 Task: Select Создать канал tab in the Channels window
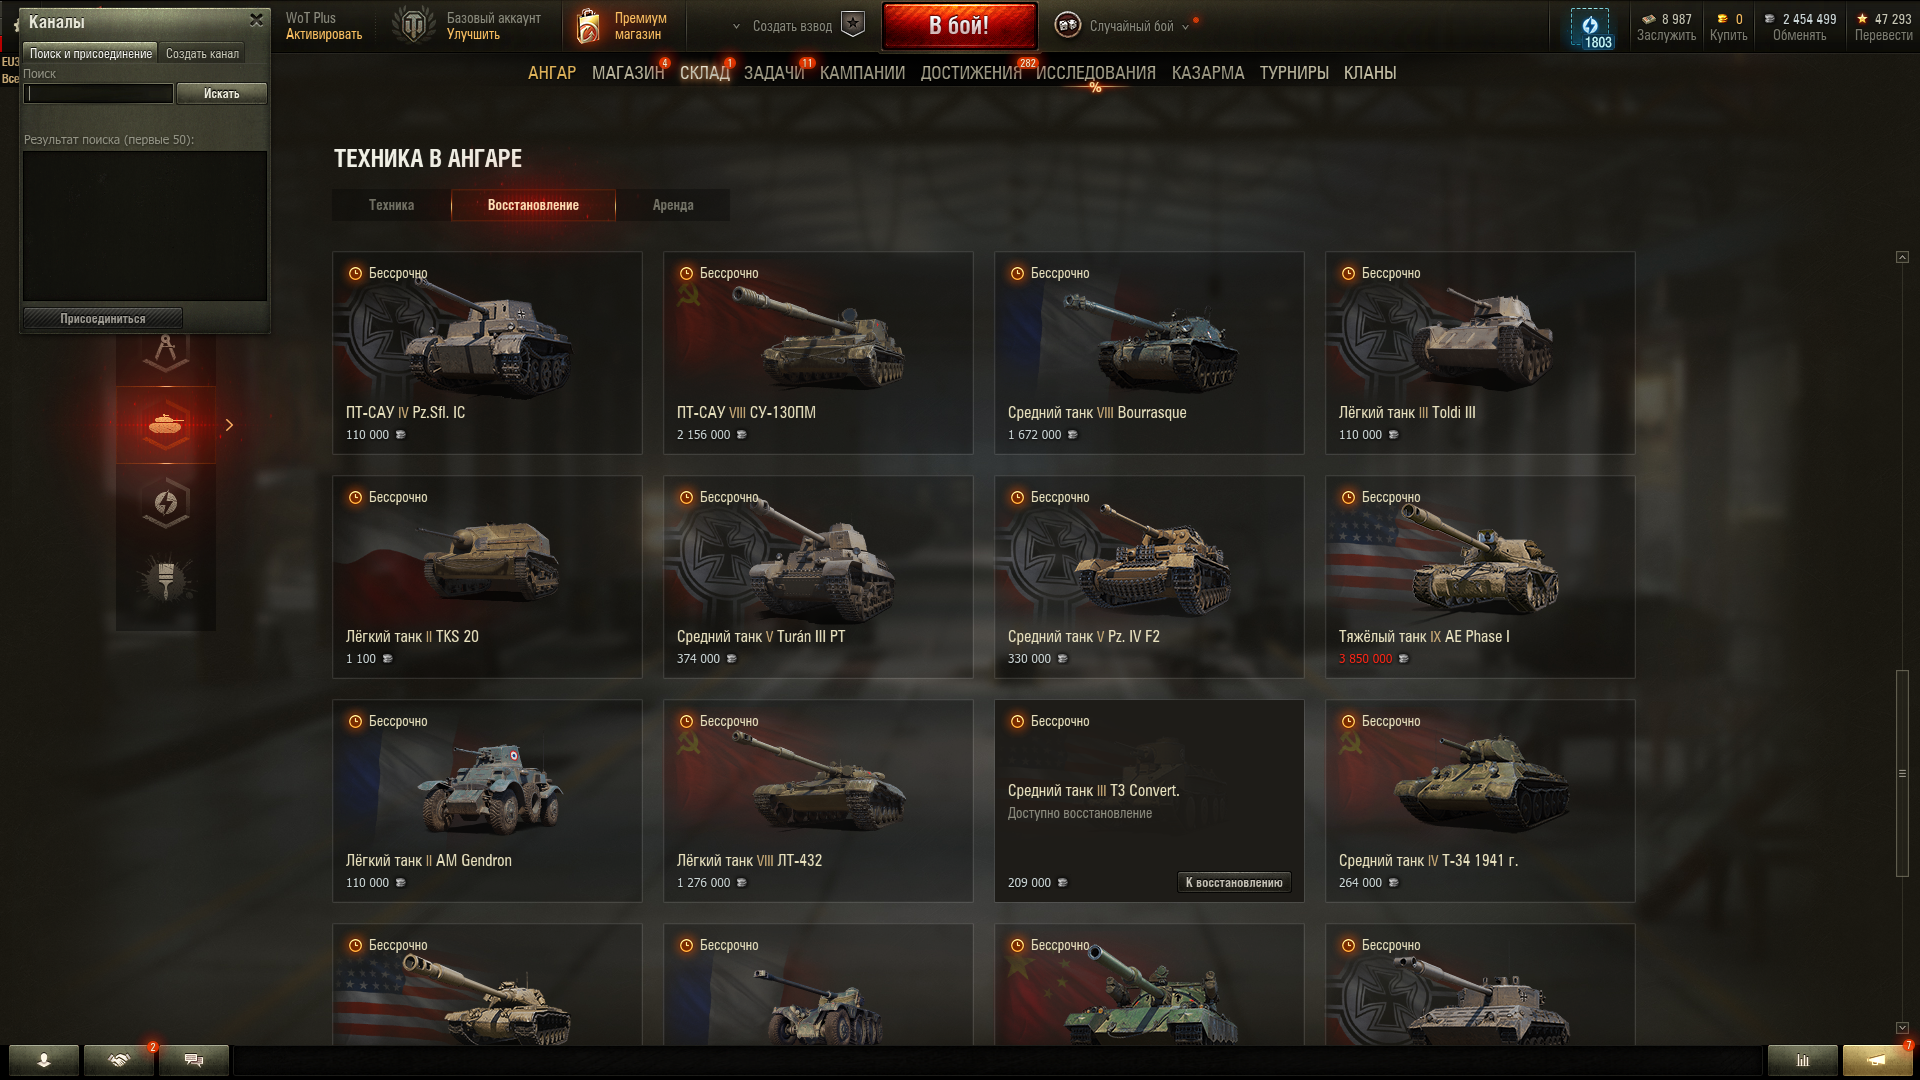point(202,54)
